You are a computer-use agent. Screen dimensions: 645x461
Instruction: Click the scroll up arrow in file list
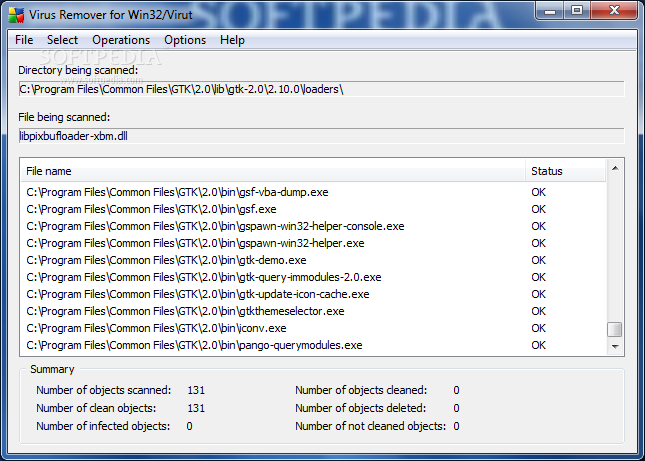[x=615, y=168]
